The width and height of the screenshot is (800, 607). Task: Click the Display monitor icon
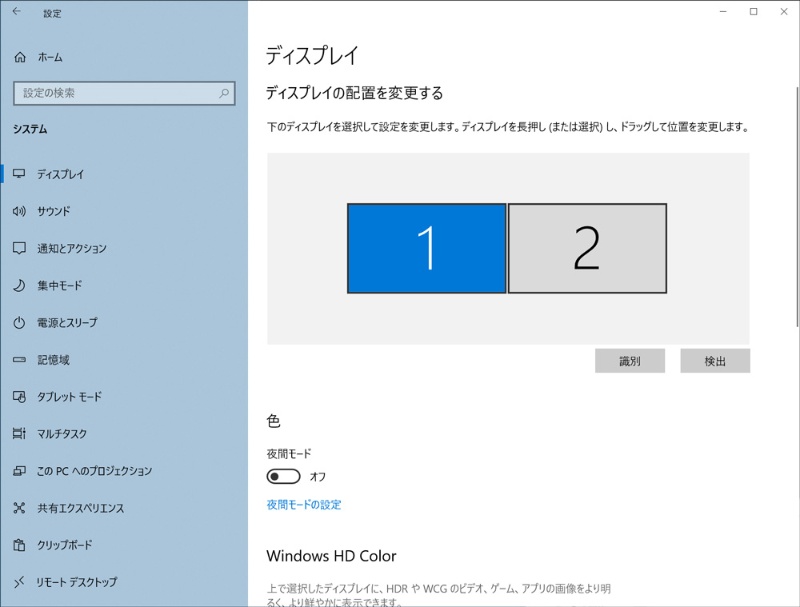(19, 174)
